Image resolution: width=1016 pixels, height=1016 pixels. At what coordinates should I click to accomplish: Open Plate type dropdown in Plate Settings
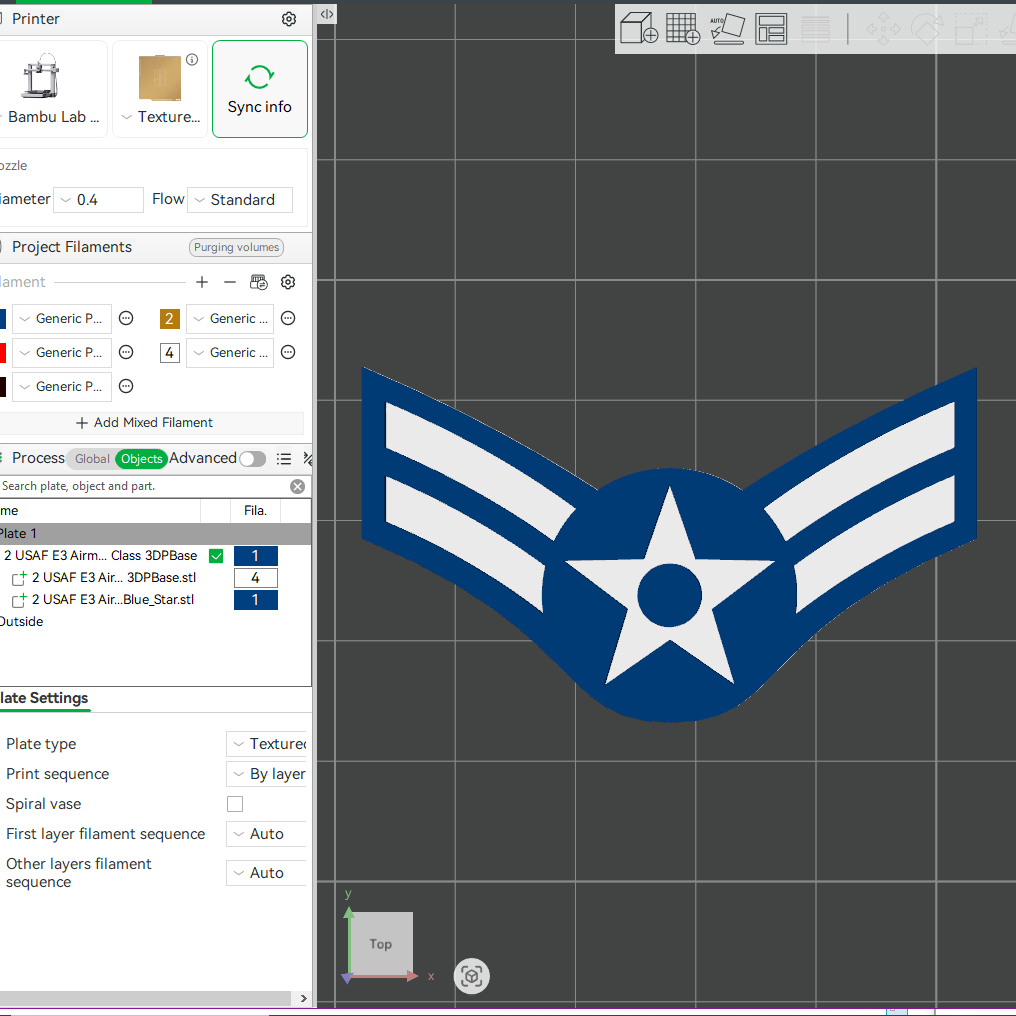click(266, 744)
